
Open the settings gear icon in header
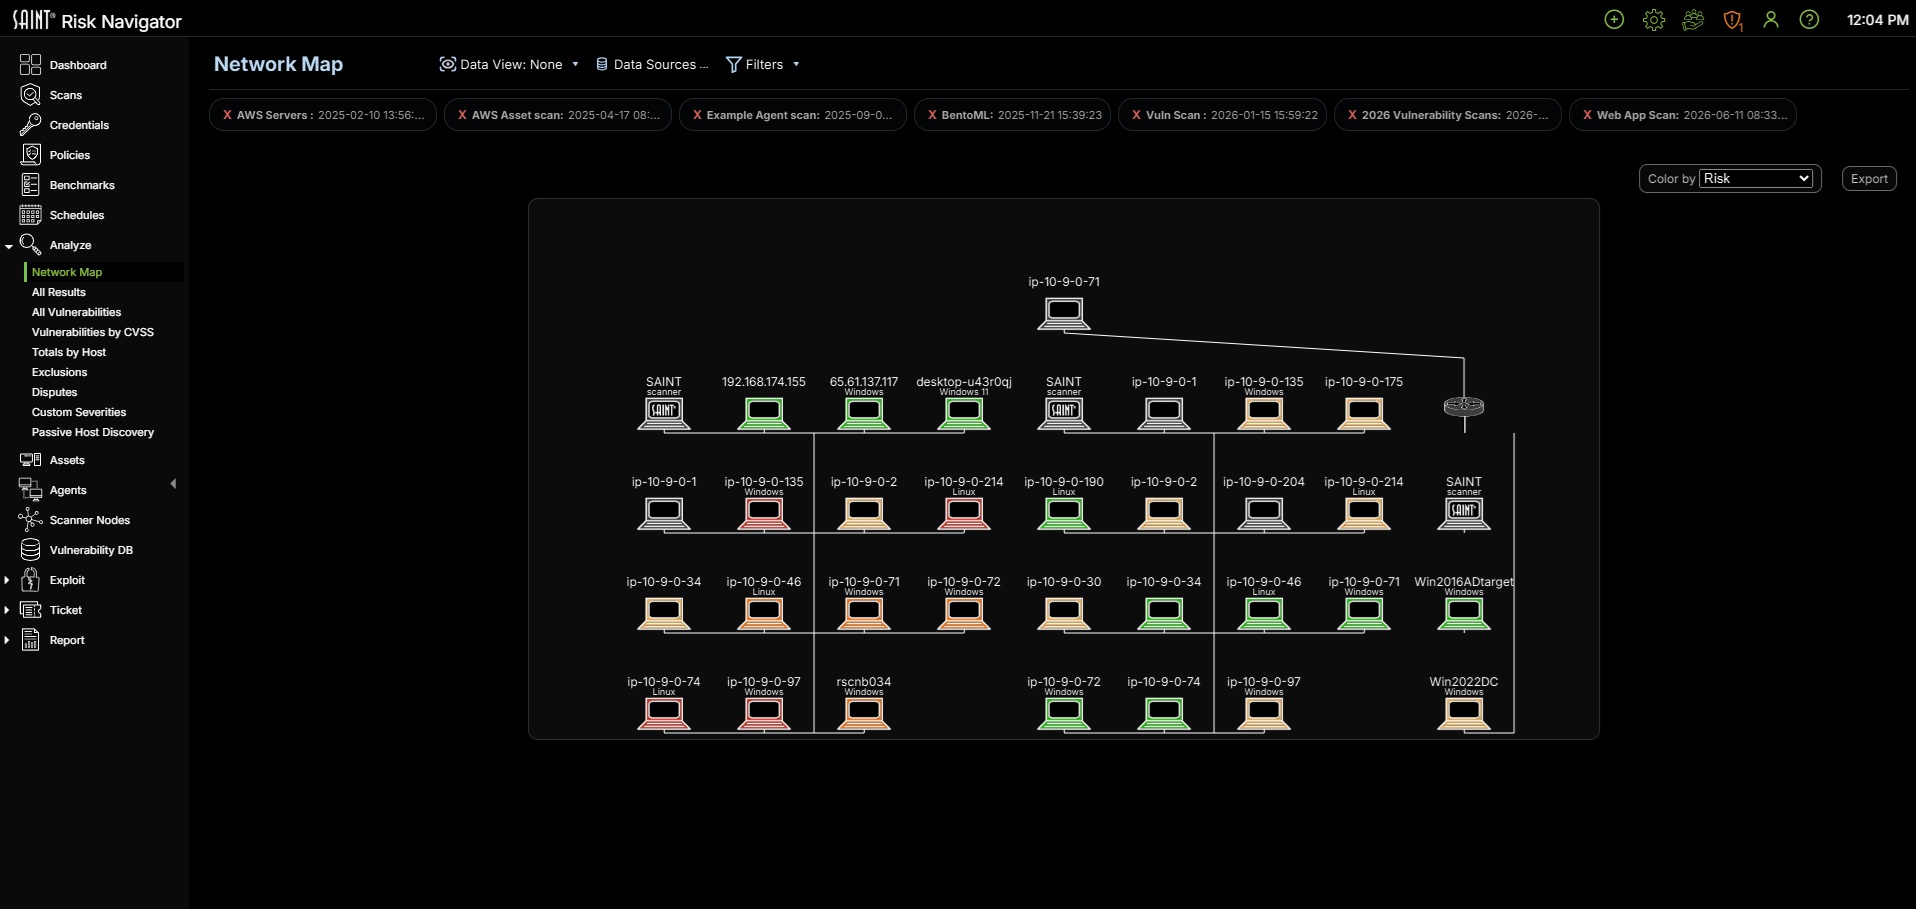pyautogui.click(x=1654, y=20)
